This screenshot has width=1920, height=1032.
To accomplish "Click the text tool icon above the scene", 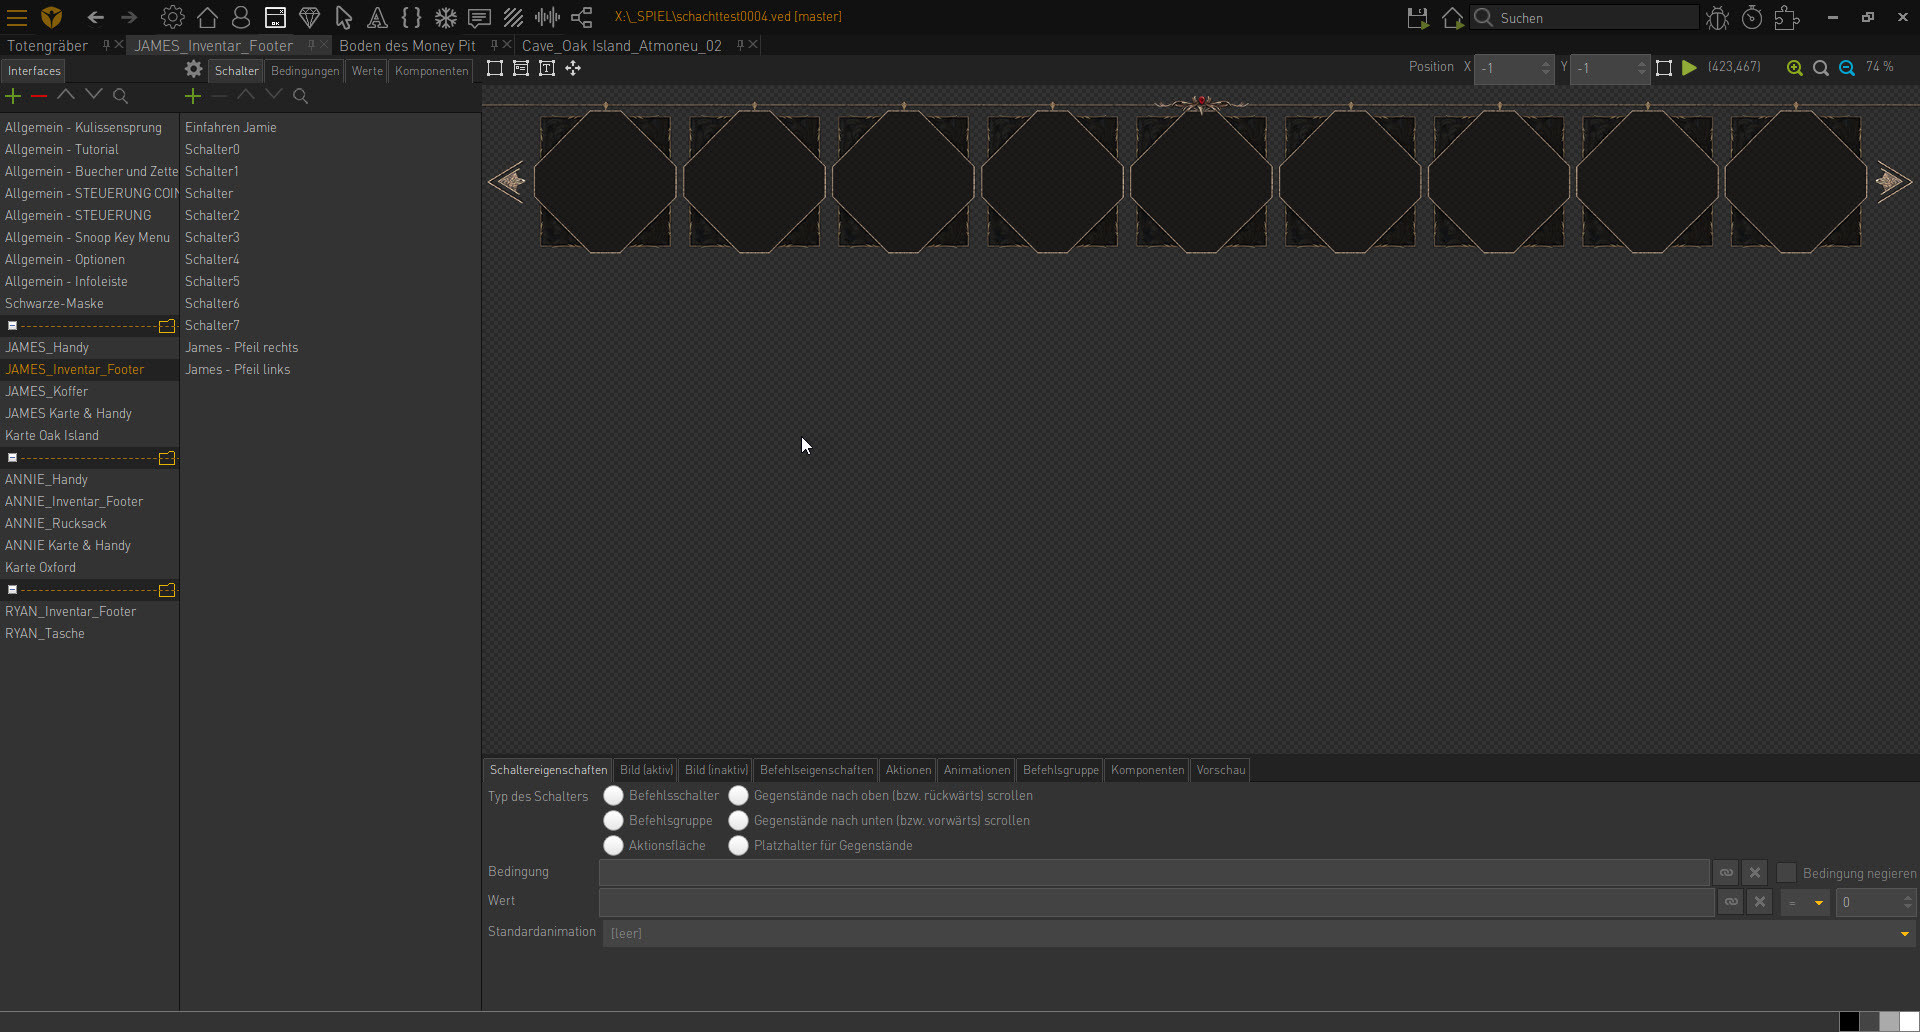I will [x=547, y=68].
